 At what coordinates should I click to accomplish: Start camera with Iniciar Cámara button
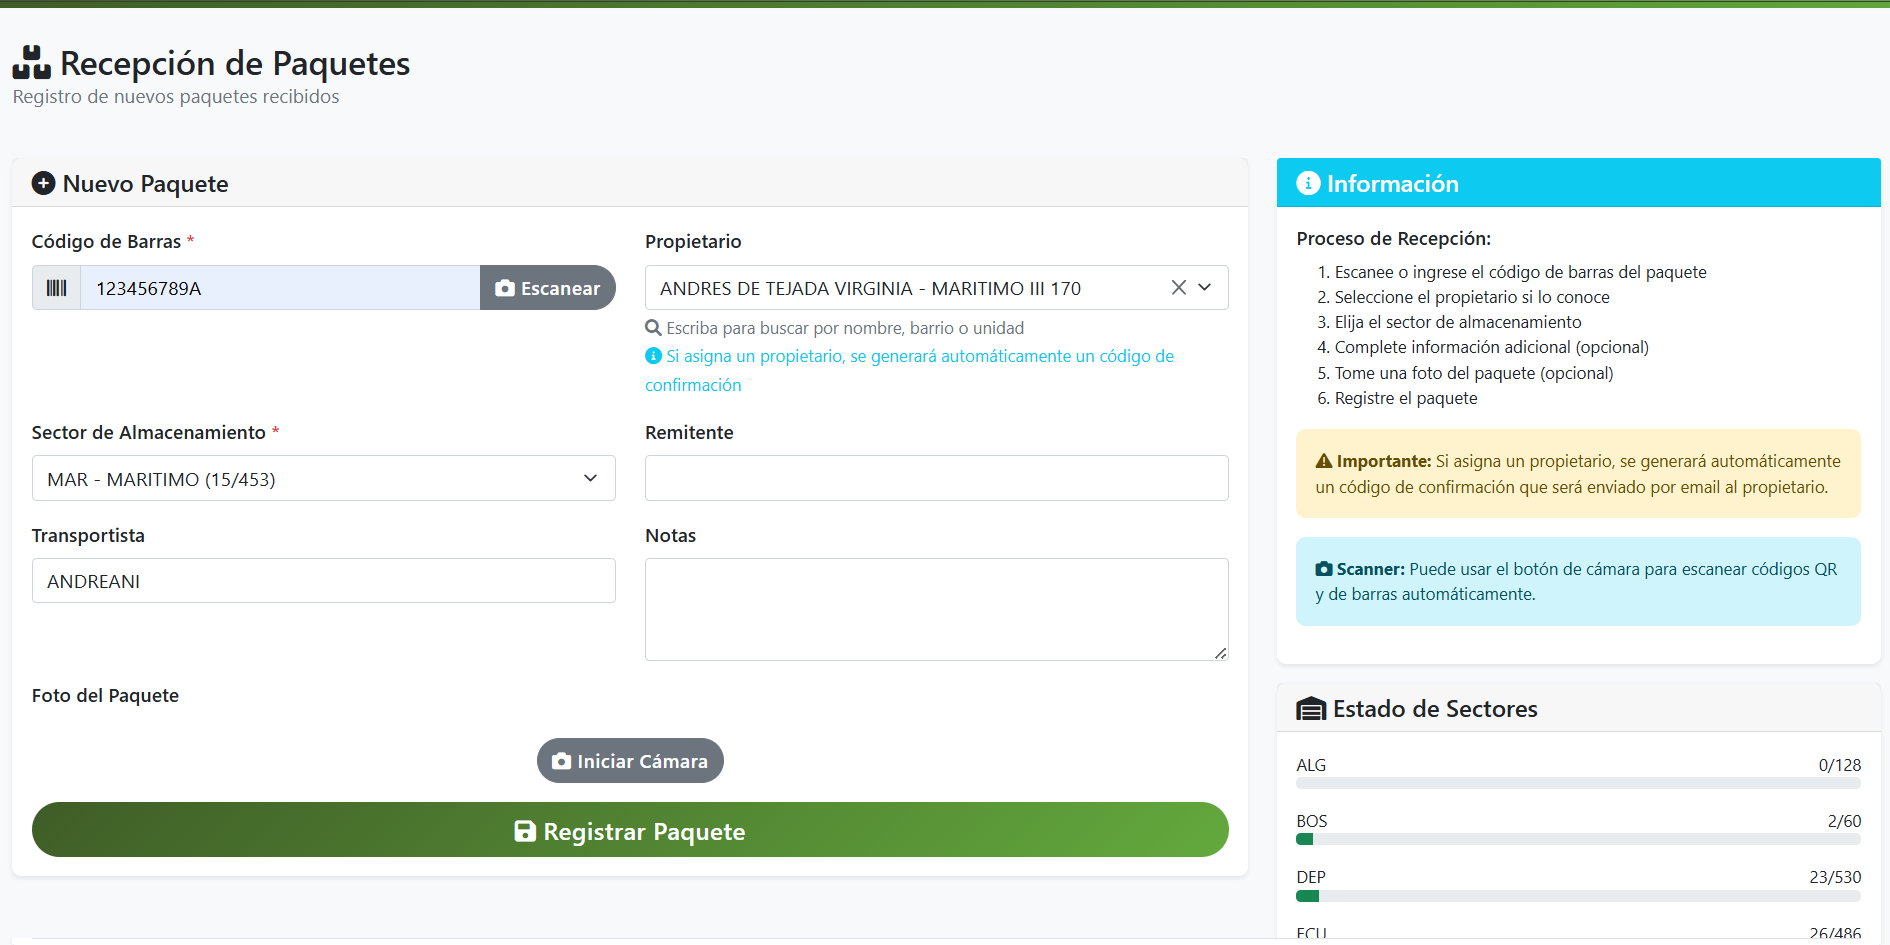(x=630, y=761)
